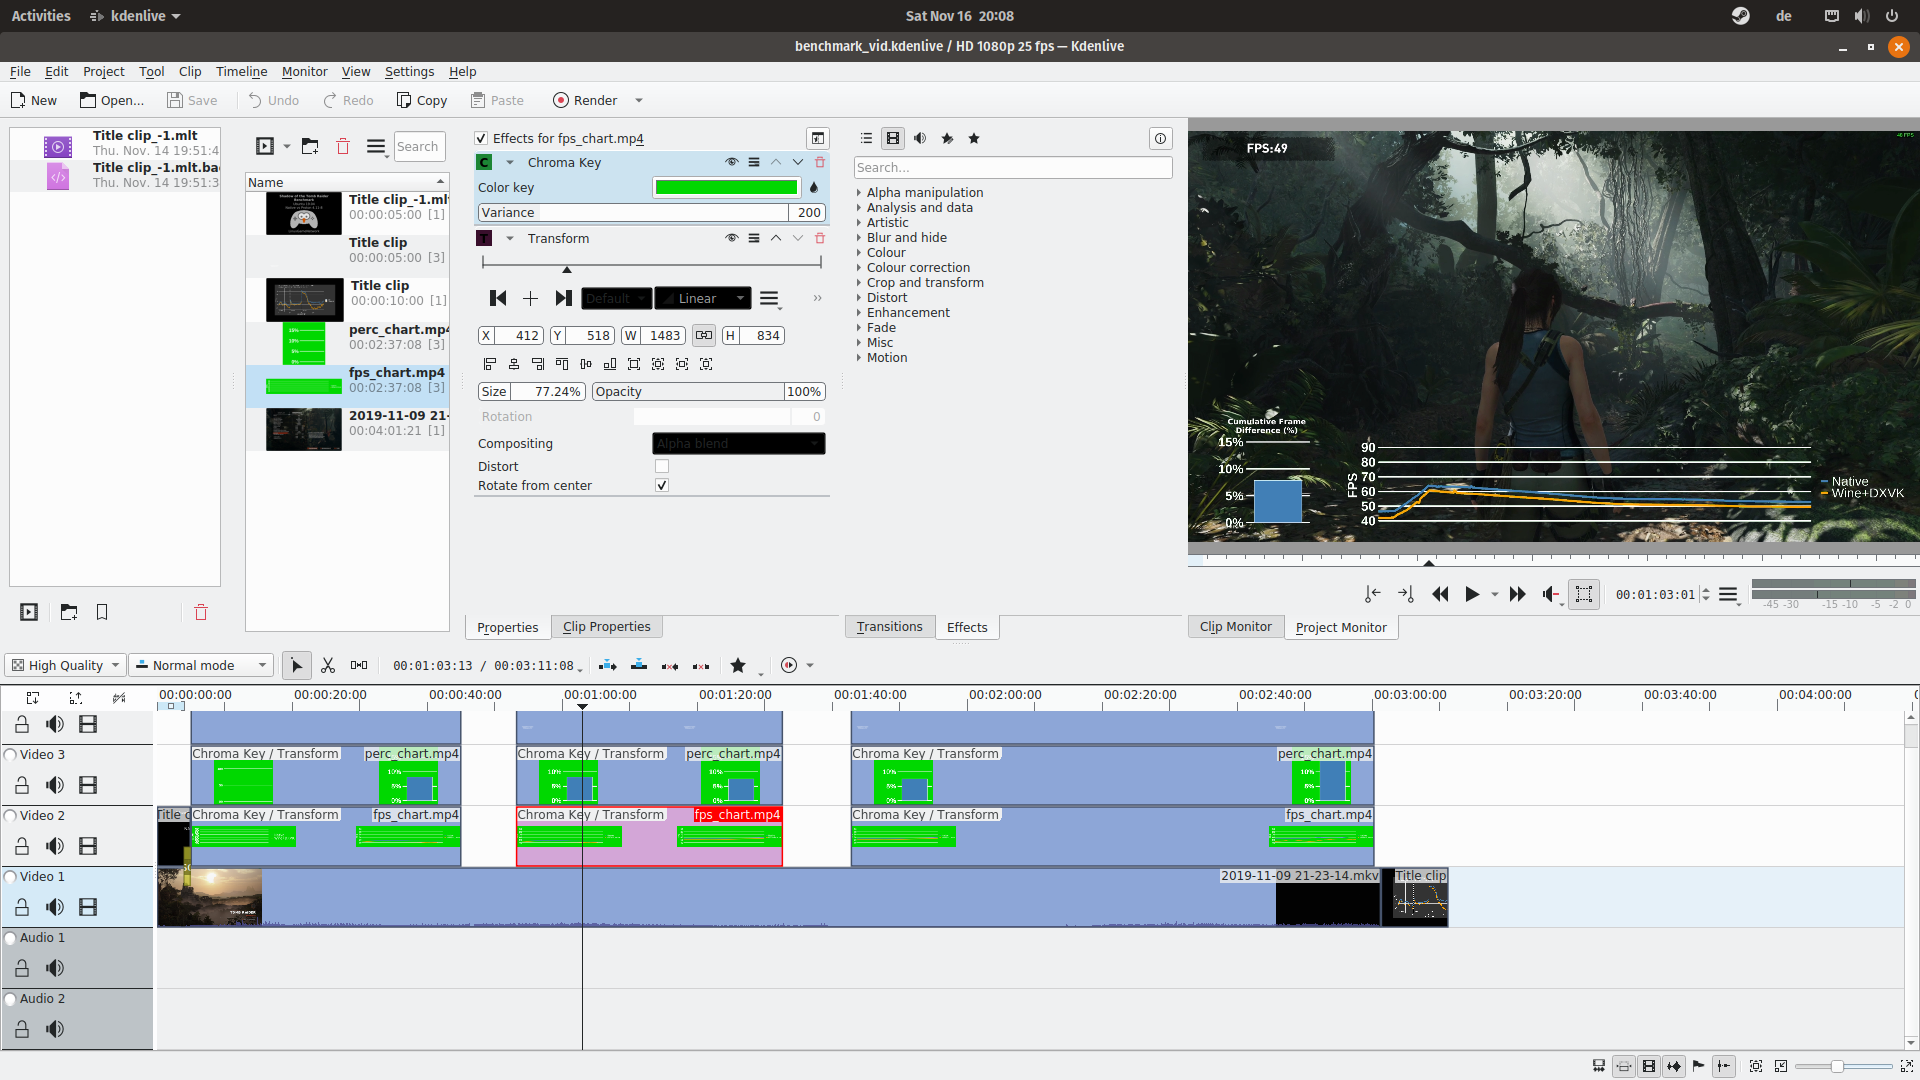
Task: Toggle Chroma Key effect visibility eye
Action: (732, 162)
